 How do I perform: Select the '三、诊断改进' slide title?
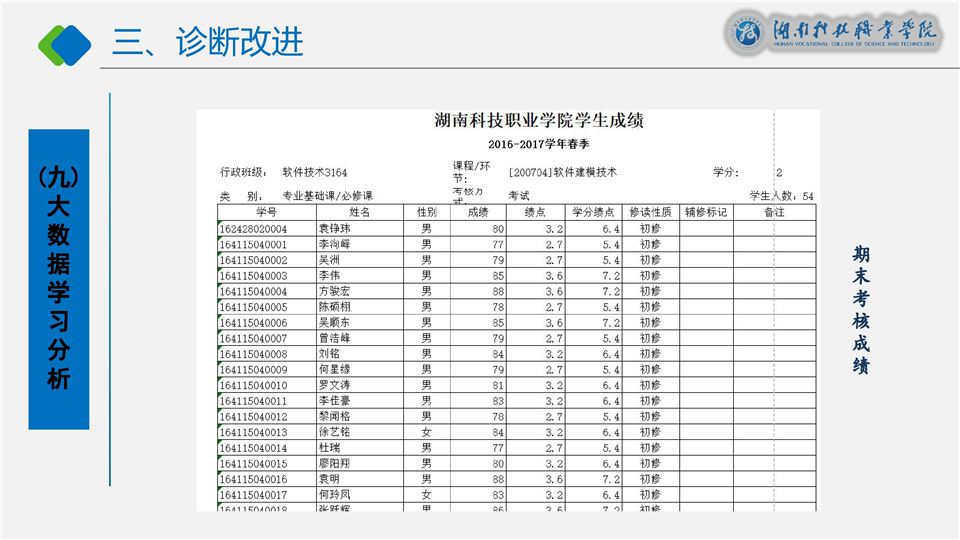point(208,42)
